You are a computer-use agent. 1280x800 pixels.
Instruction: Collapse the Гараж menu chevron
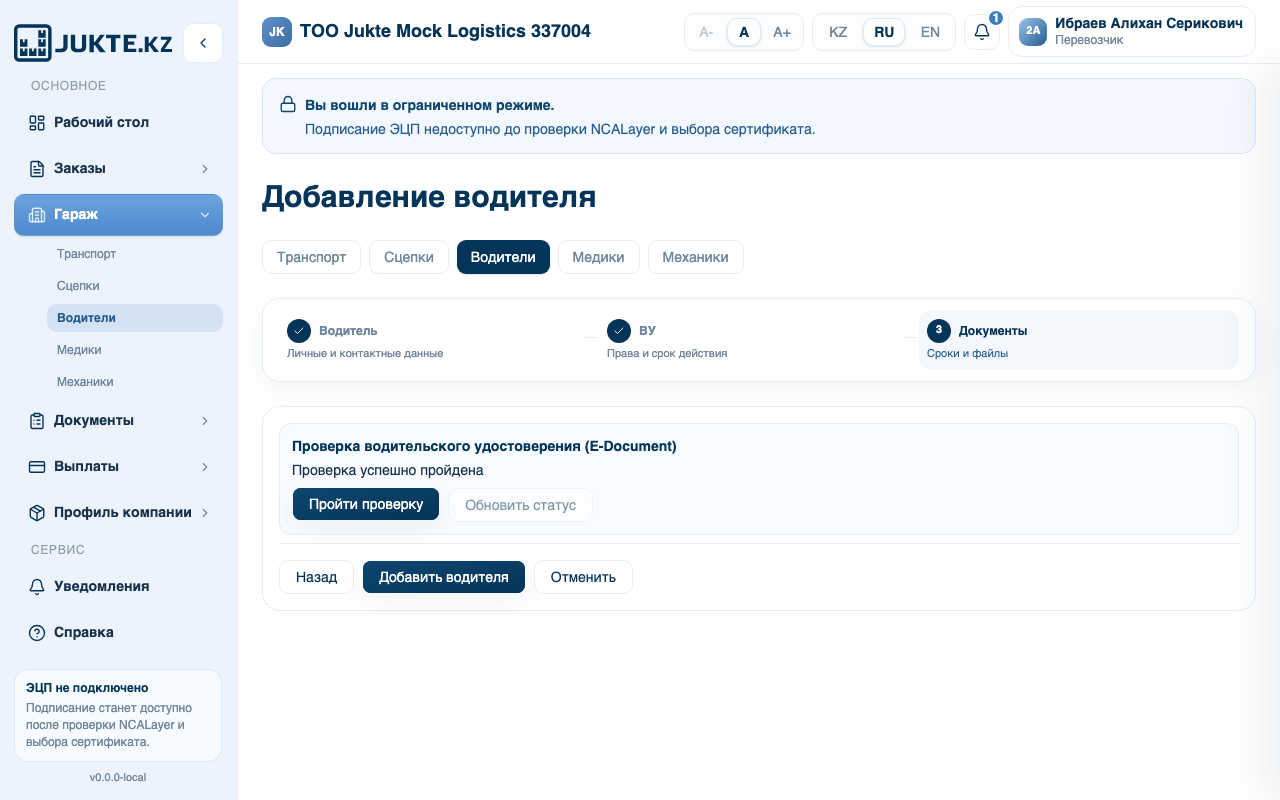(205, 215)
